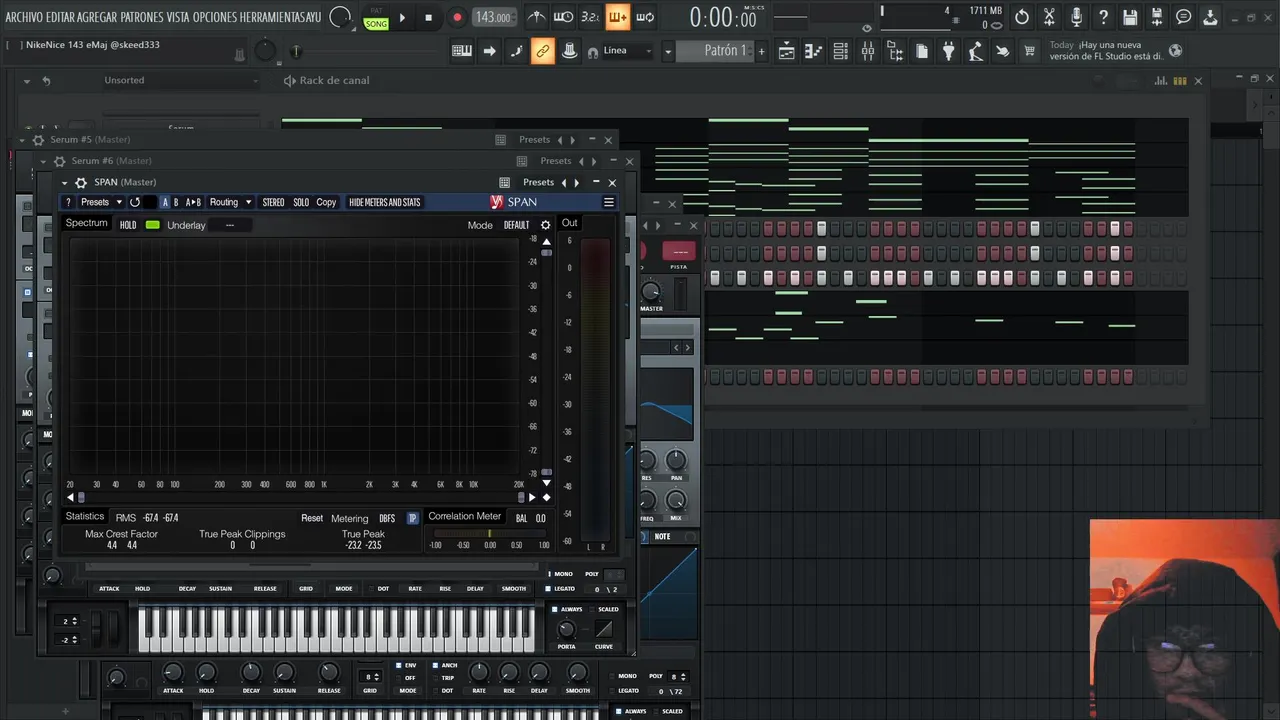This screenshot has height=720, width=1280.
Task: Copy state with A▸B button
Action: [193, 202]
